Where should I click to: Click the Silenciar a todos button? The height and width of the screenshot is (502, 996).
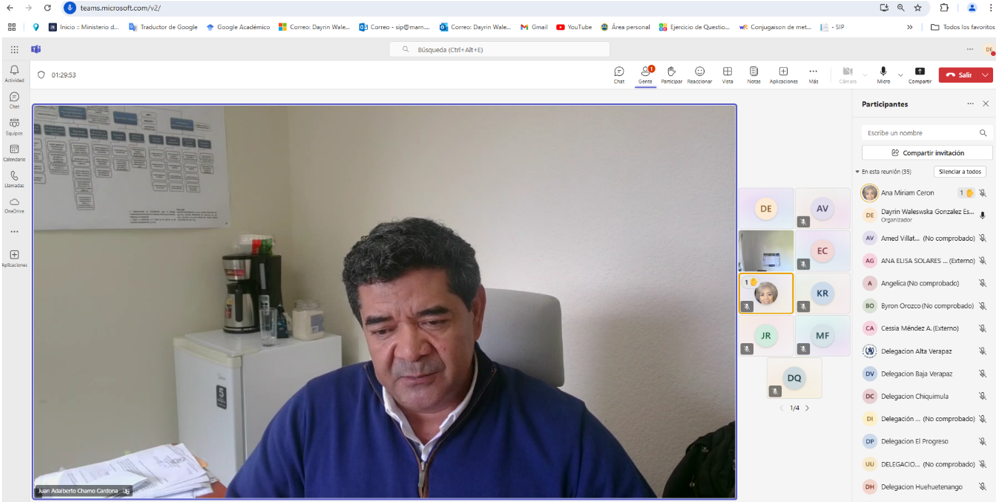coord(958,172)
